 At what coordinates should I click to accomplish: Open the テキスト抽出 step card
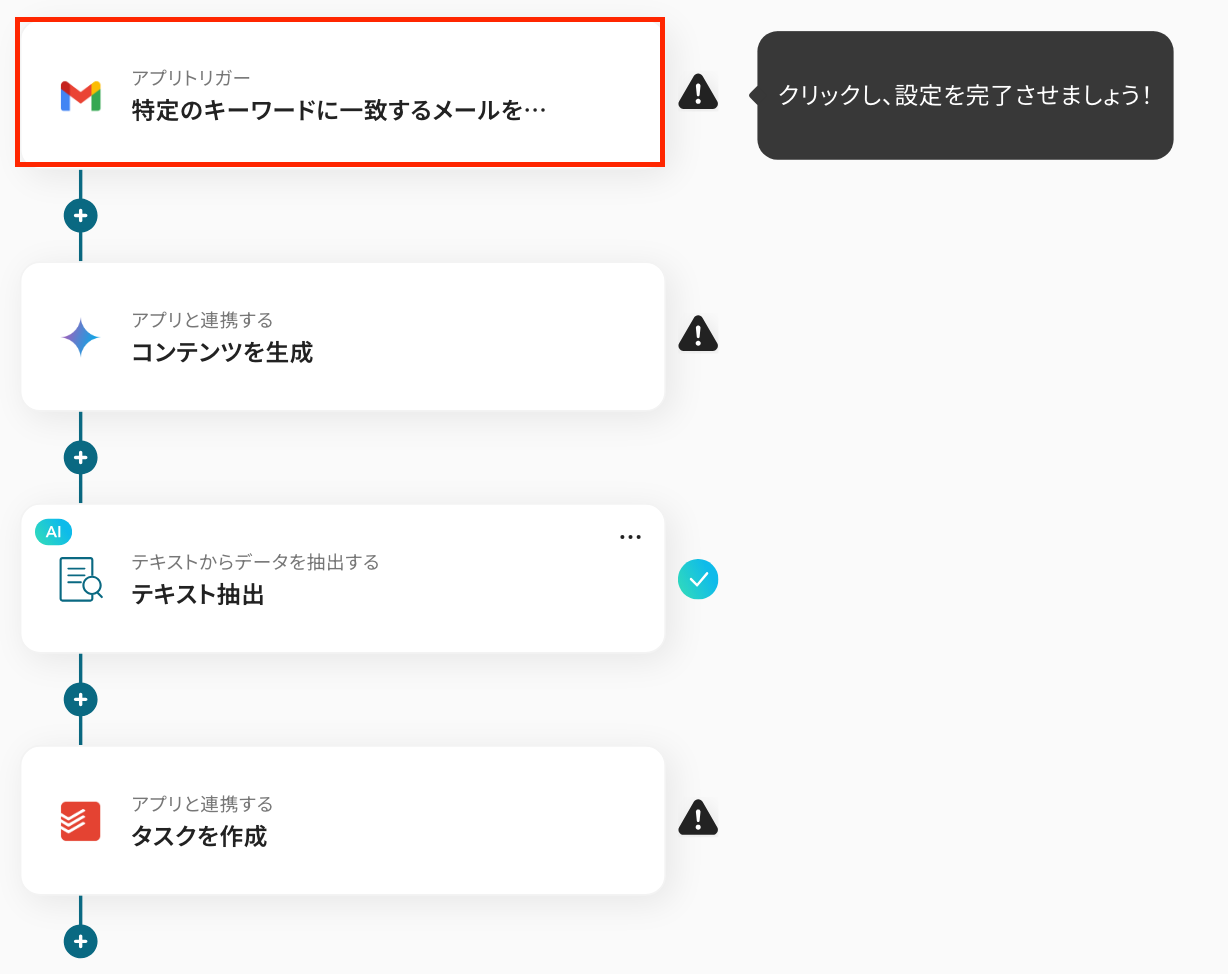coord(343,578)
